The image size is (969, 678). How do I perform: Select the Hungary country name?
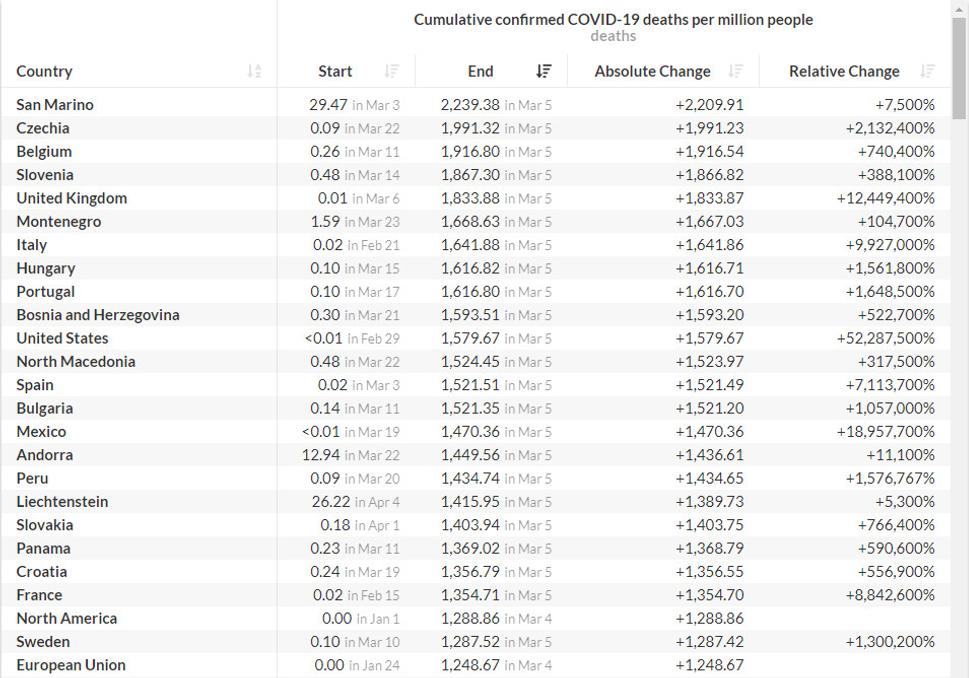pyautogui.click(x=46, y=269)
